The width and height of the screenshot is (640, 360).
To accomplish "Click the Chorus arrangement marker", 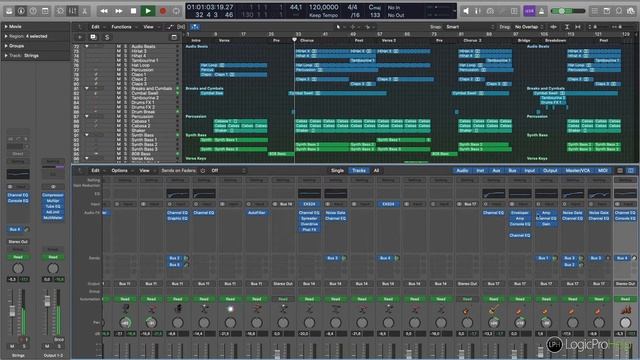I will [x=307, y=40].
